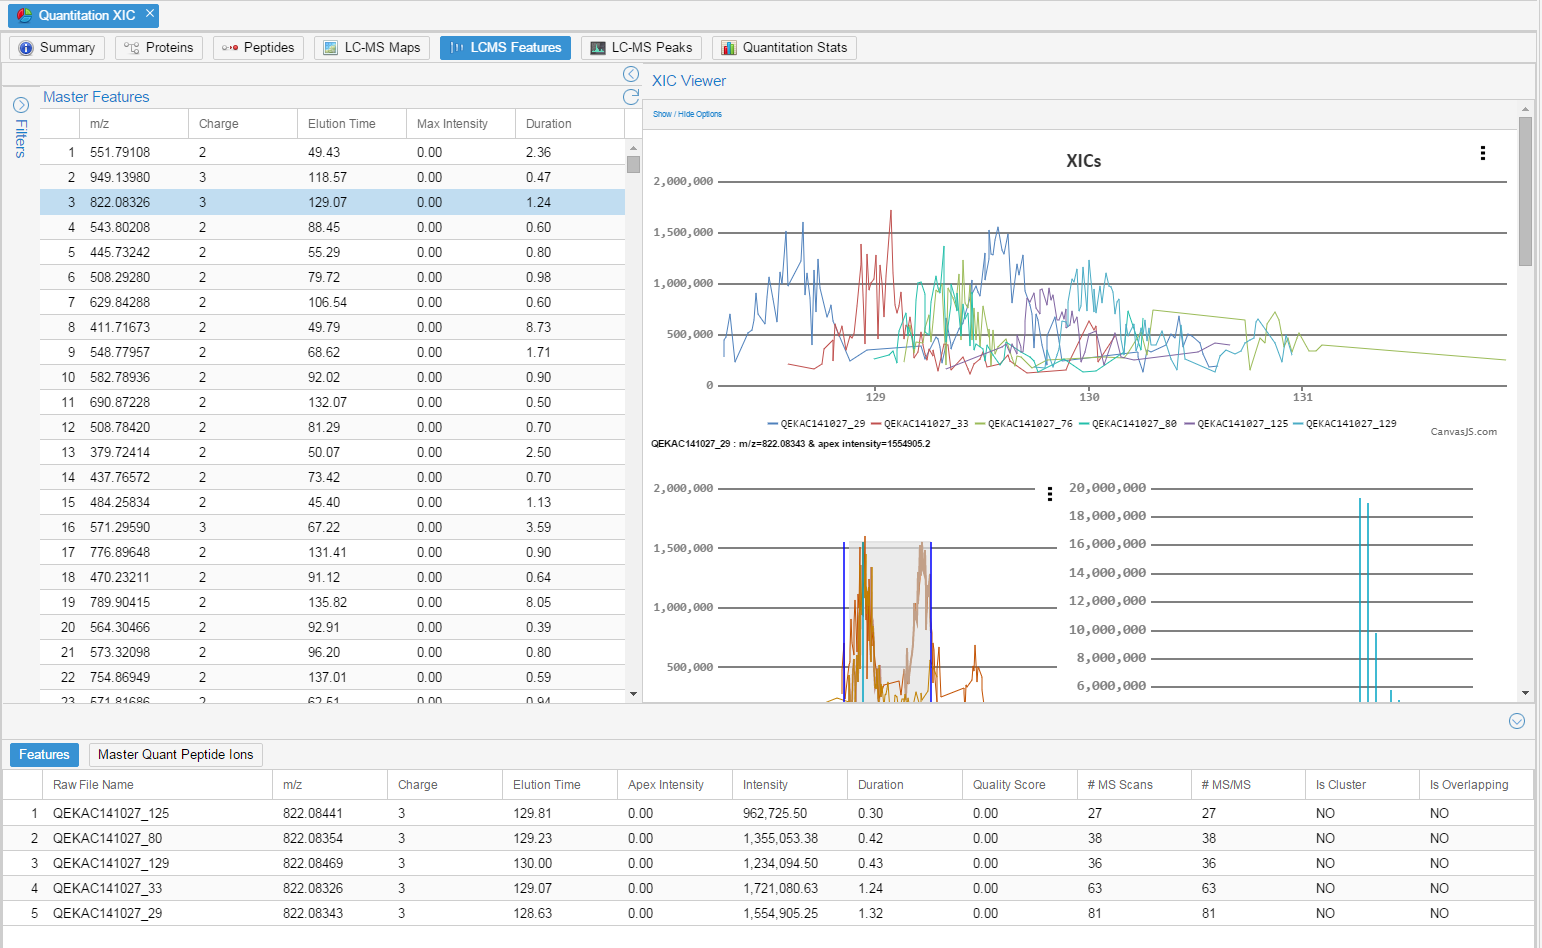This screenshot has width=1542, height=948.
Task: Open the XICs chart options menu
Action: 1482,153
